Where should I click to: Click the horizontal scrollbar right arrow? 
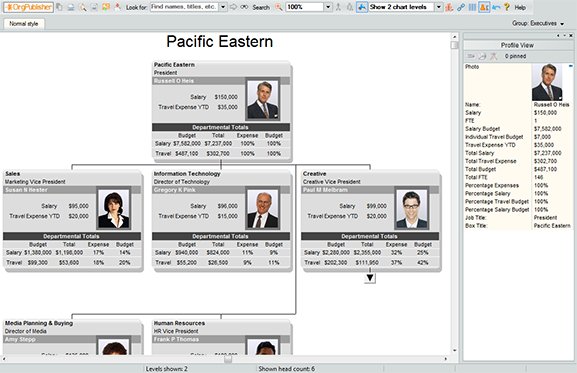click(446, 359)
